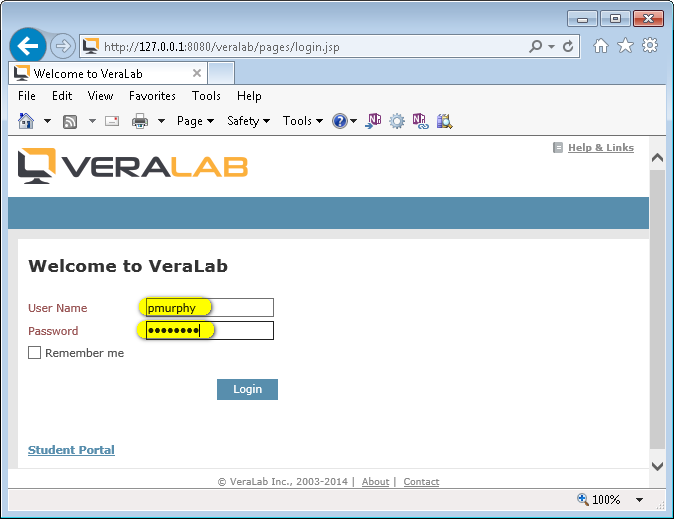Open browser settings gear at top right
674x519 pixels.
tap(650, 46)
